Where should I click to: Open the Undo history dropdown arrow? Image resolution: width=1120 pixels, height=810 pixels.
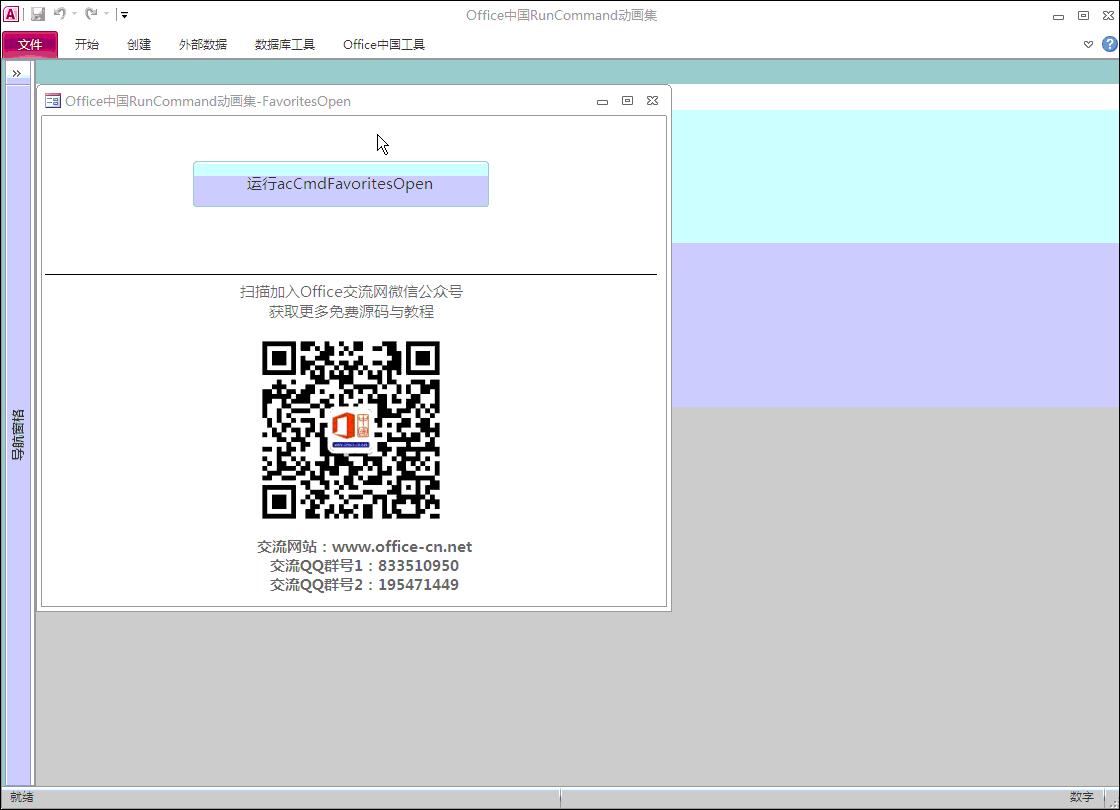74,14
